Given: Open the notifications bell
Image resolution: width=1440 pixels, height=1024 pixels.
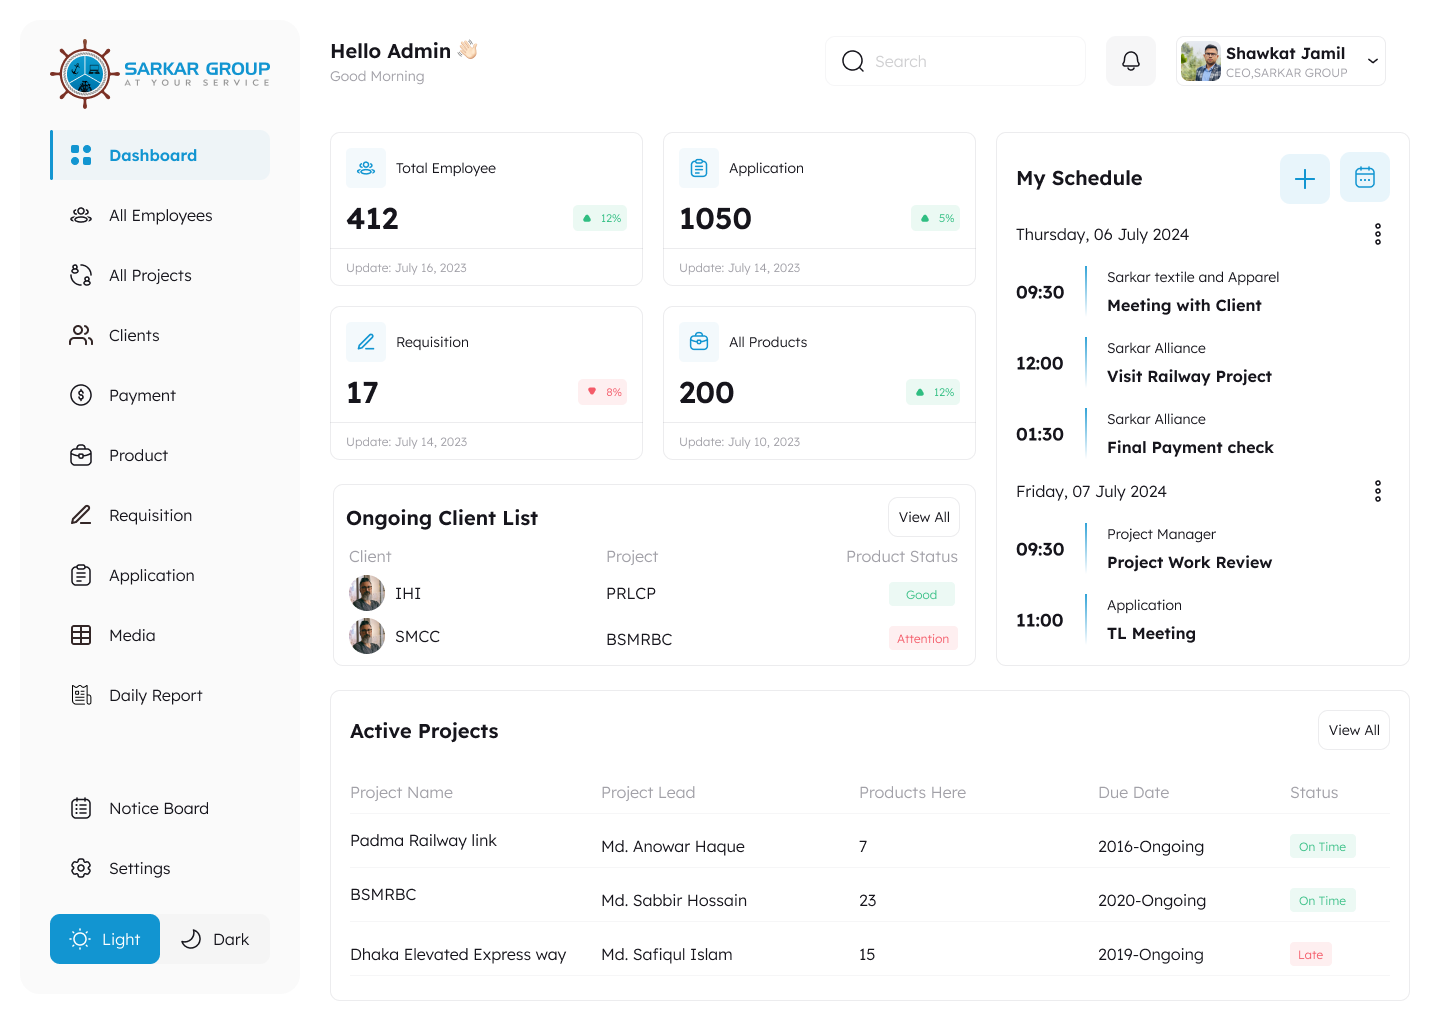Looking at the screenshot, I should click(x=1131, y=61).
